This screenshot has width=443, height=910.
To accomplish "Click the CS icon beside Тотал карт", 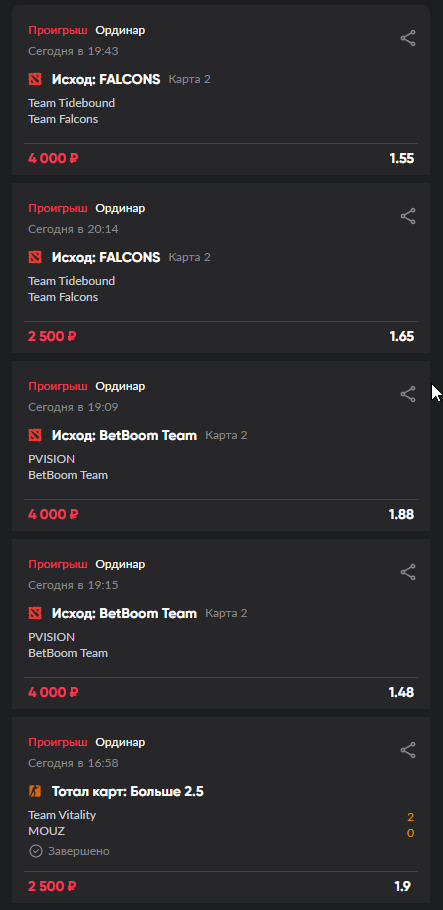I will (x=35, y=791).
